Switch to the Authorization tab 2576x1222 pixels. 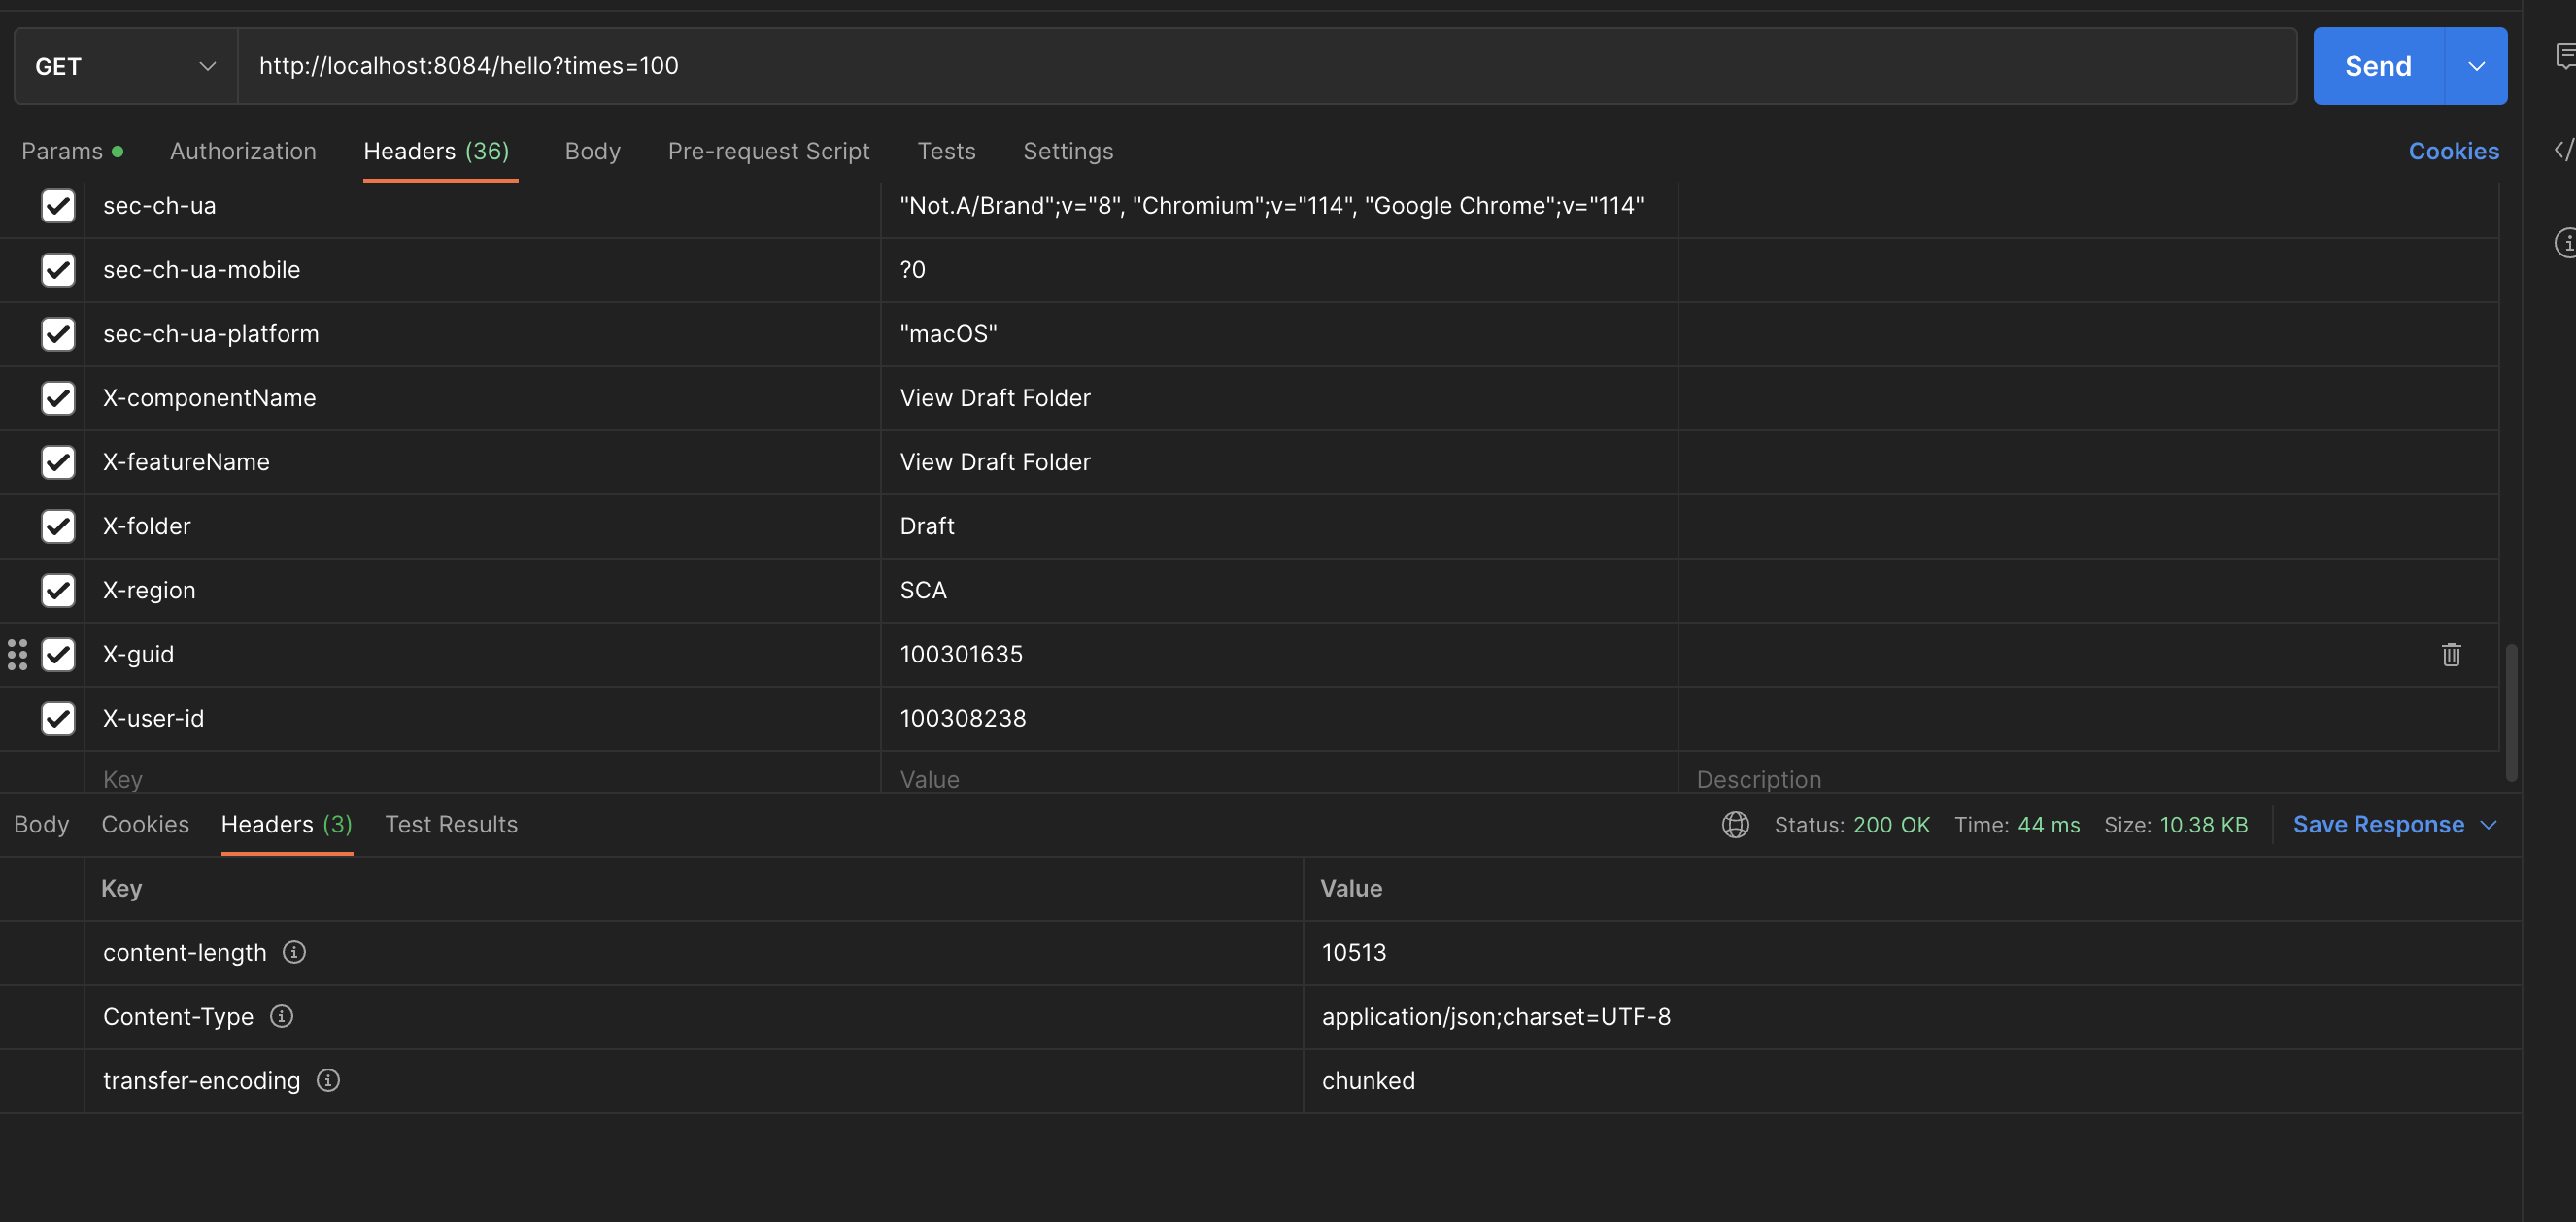point(243,151)
